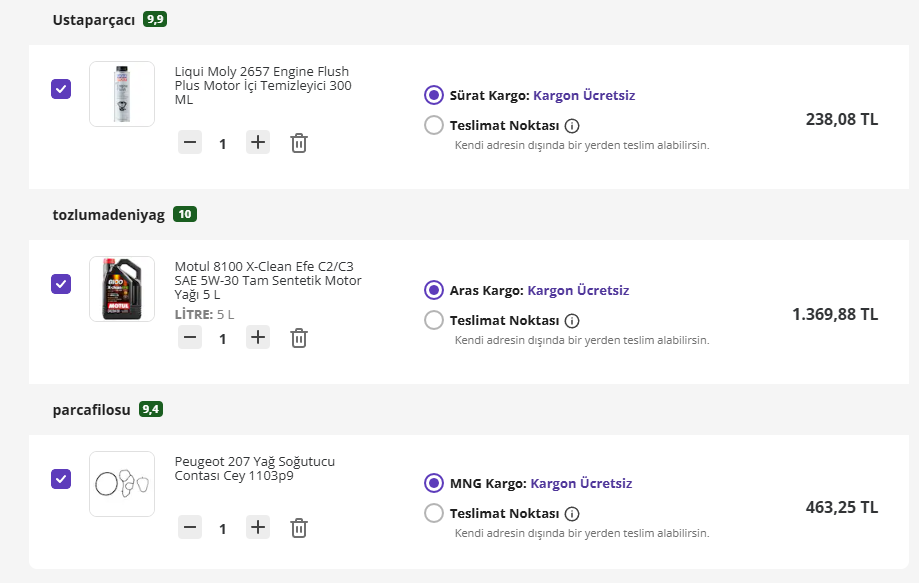The image size is (919, 583).
Task: Toggle the Peugeot 207 gasket checkbox
Action: coord(61,478)
